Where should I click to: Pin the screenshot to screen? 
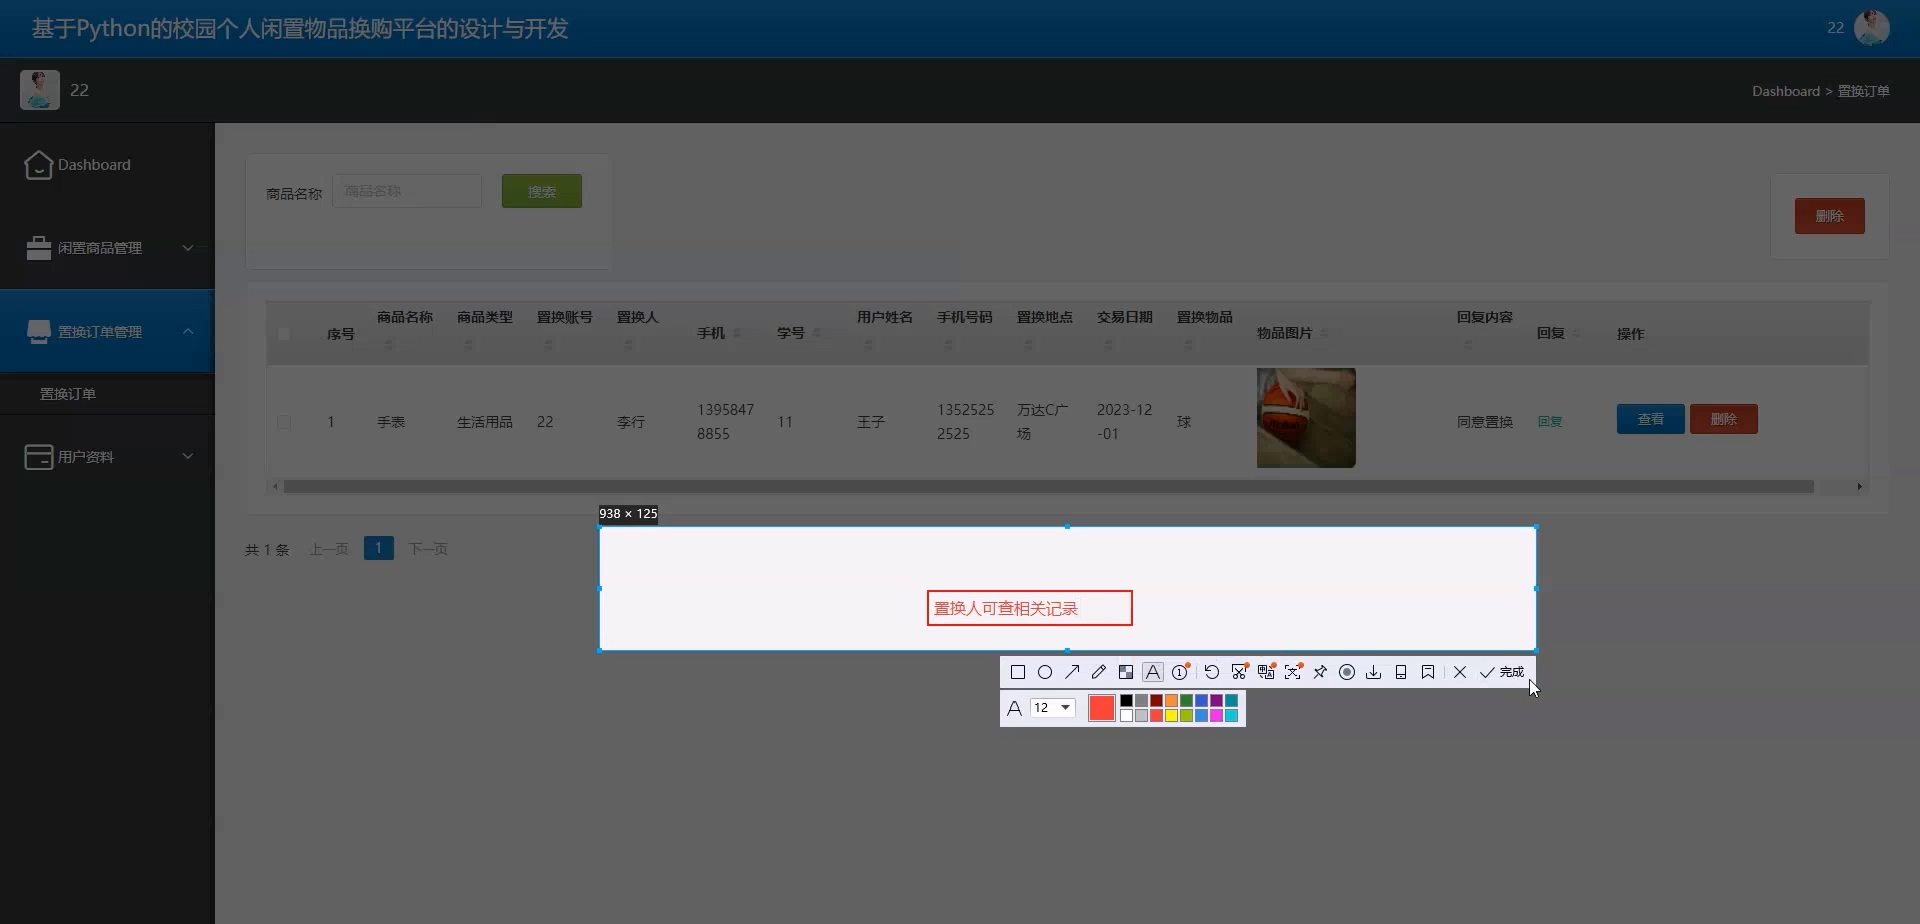point(1320,672)
